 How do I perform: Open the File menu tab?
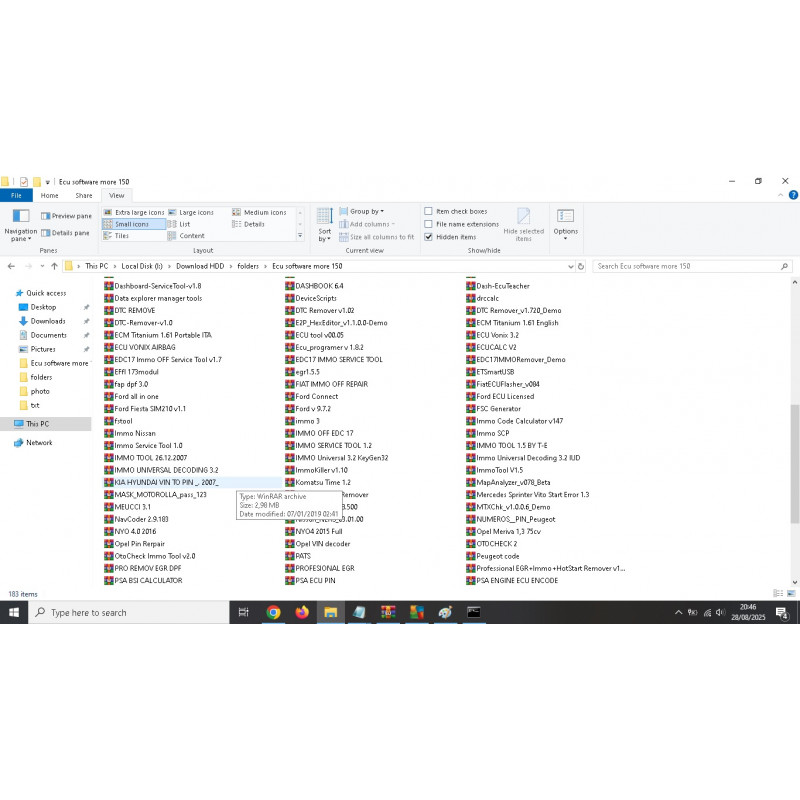[16, 195]
